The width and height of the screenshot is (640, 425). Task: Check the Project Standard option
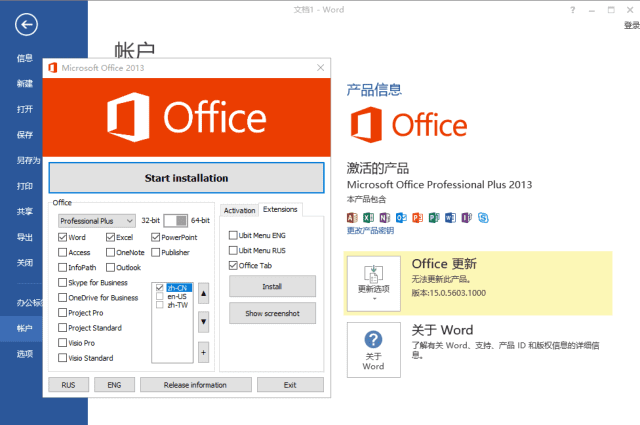click(x=62, y=328)
